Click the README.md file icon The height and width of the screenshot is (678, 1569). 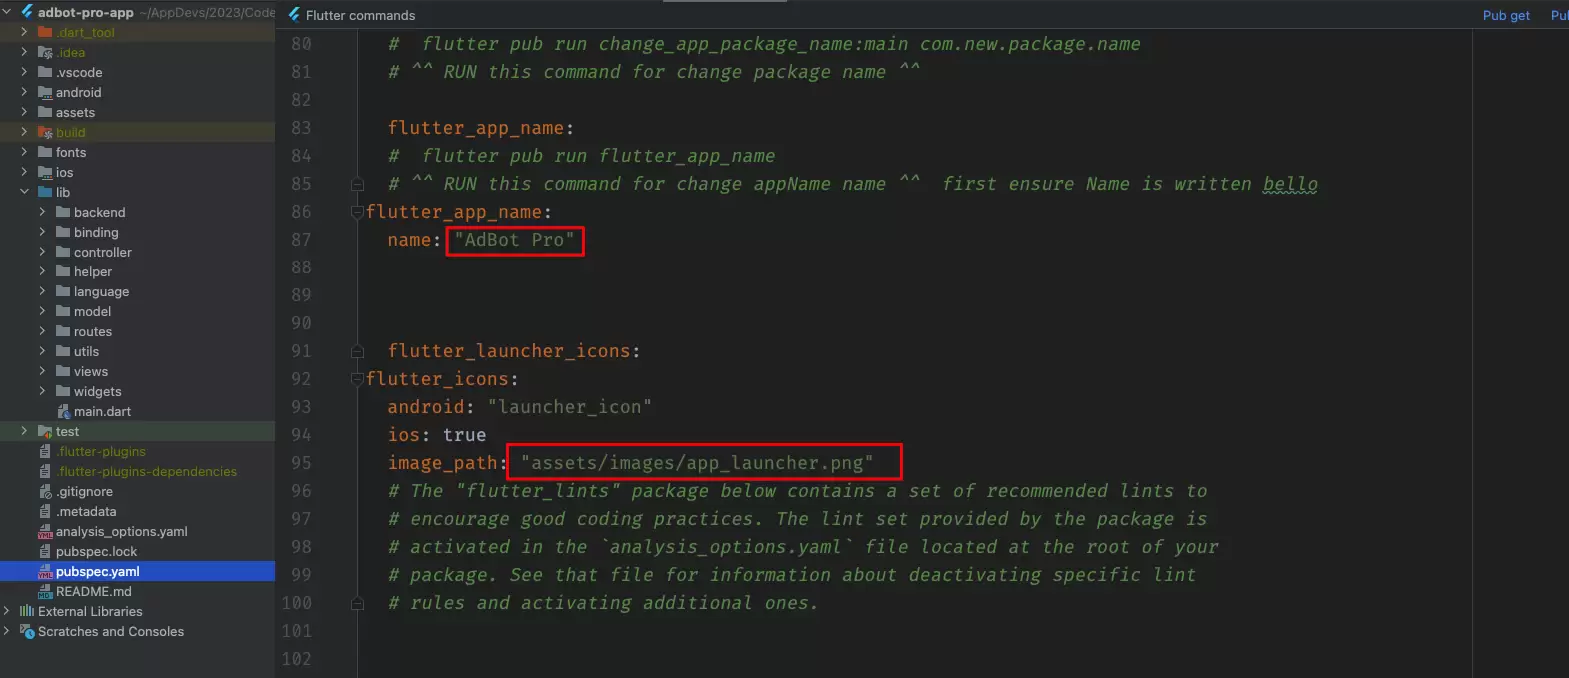point(45,592)
